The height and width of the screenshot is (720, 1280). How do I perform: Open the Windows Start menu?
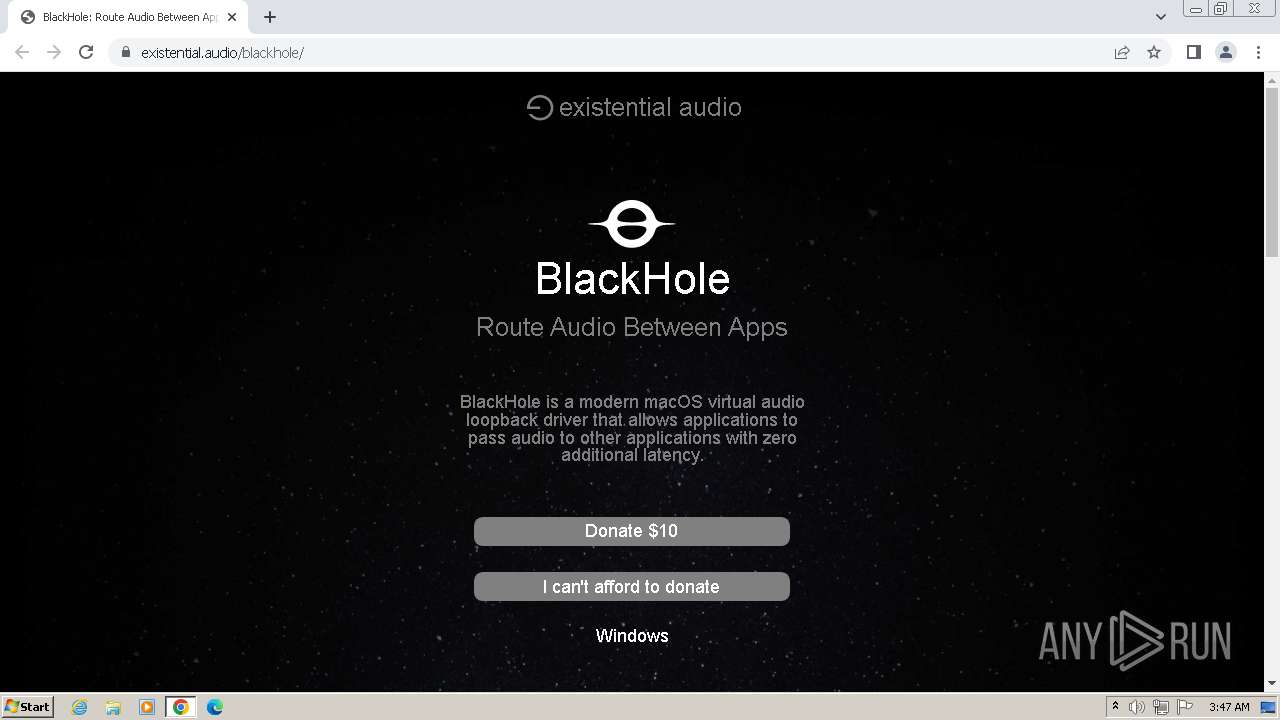point(28,707)
